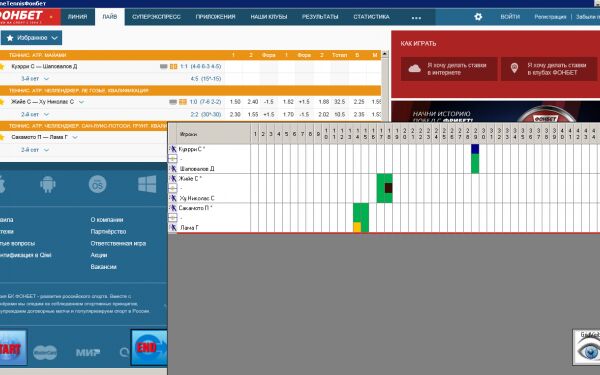Click the МИР payment logo

pos(88,352)
